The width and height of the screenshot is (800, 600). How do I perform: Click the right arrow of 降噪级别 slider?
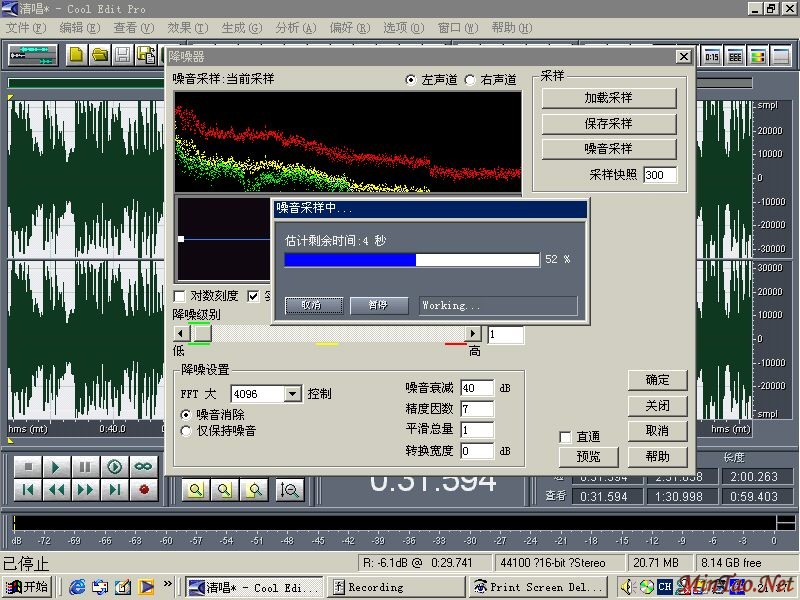(473, 333)
